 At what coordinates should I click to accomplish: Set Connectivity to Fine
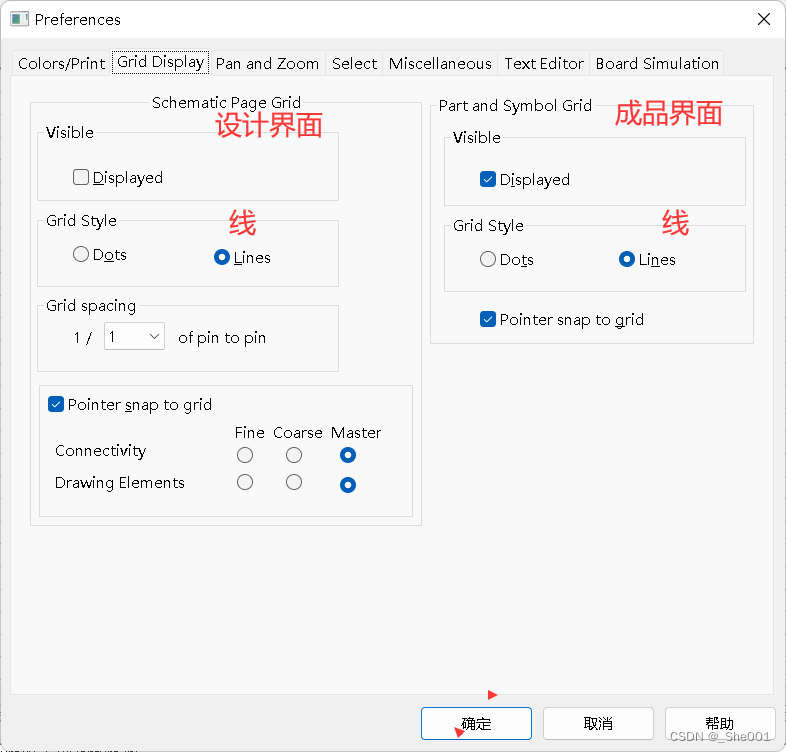[245, 455]
